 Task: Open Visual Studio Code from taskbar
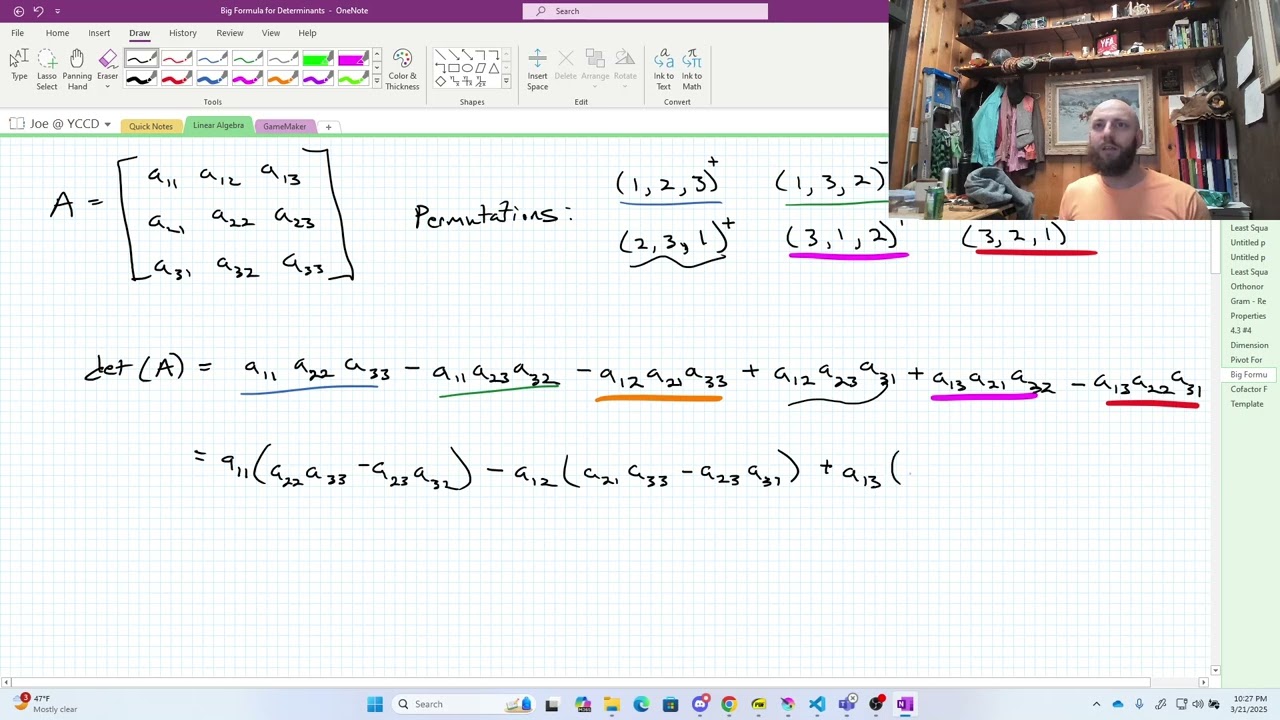tap(817, 704)
